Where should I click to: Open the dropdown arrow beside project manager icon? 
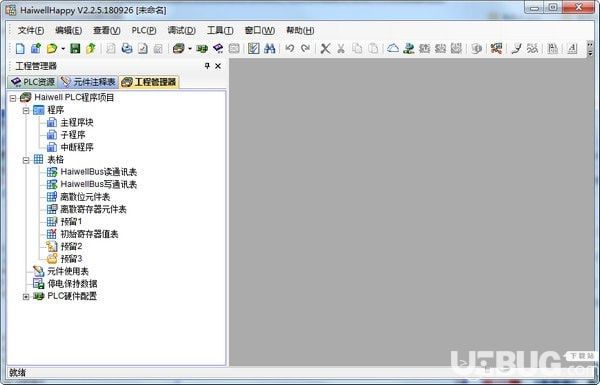[190, 49]
